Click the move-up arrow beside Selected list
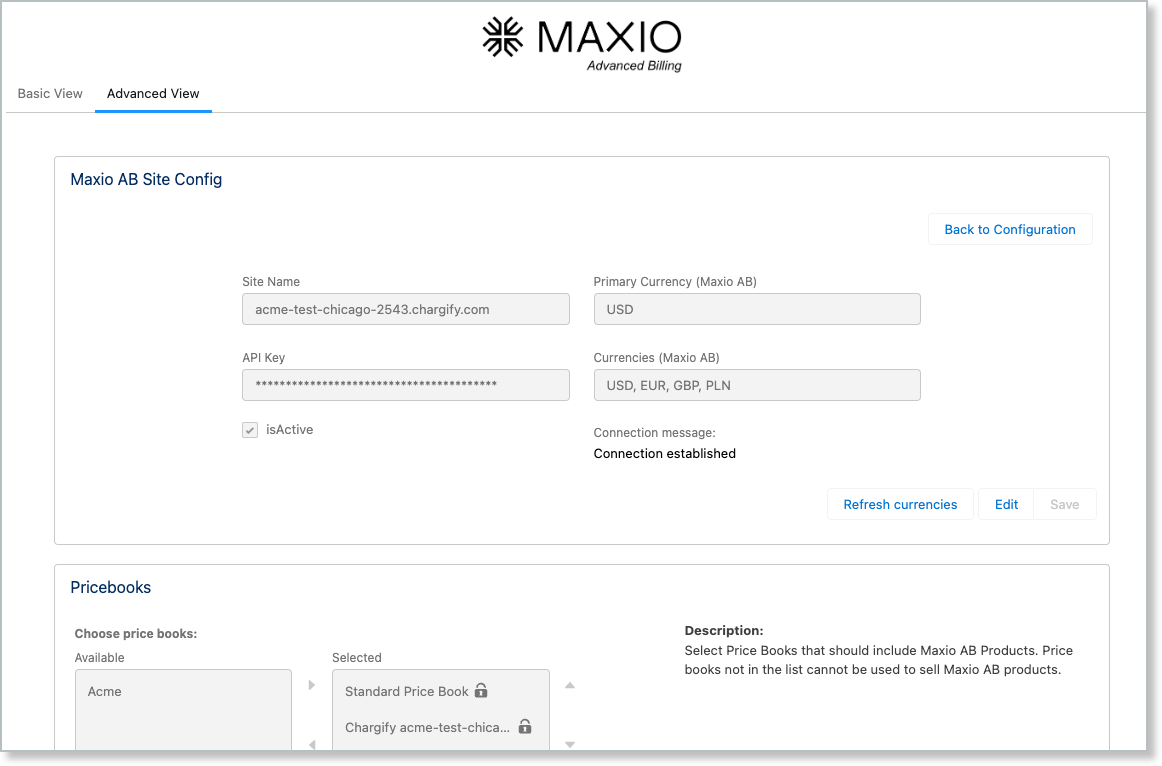Screen dimensions: 1162x766 tap(570, 685)
